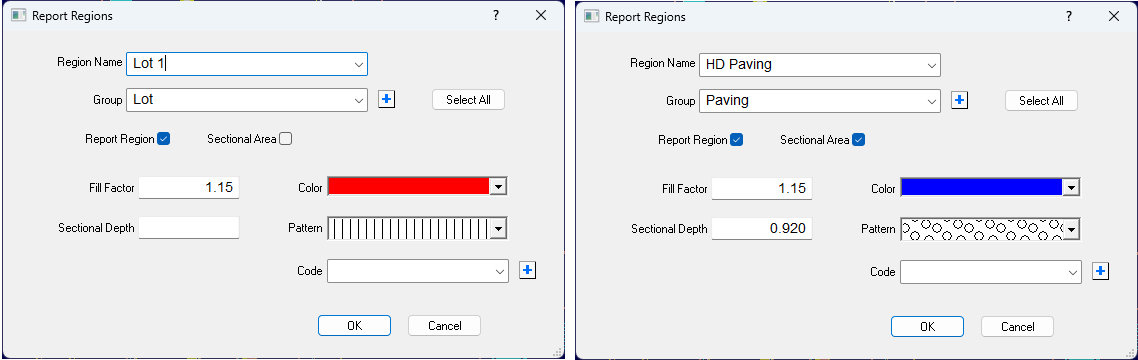Click help question mark in right dialog
Image resolution: width=1138 pixels, height=360 pixels.
pyautogui.click(x=1069, y=16)
